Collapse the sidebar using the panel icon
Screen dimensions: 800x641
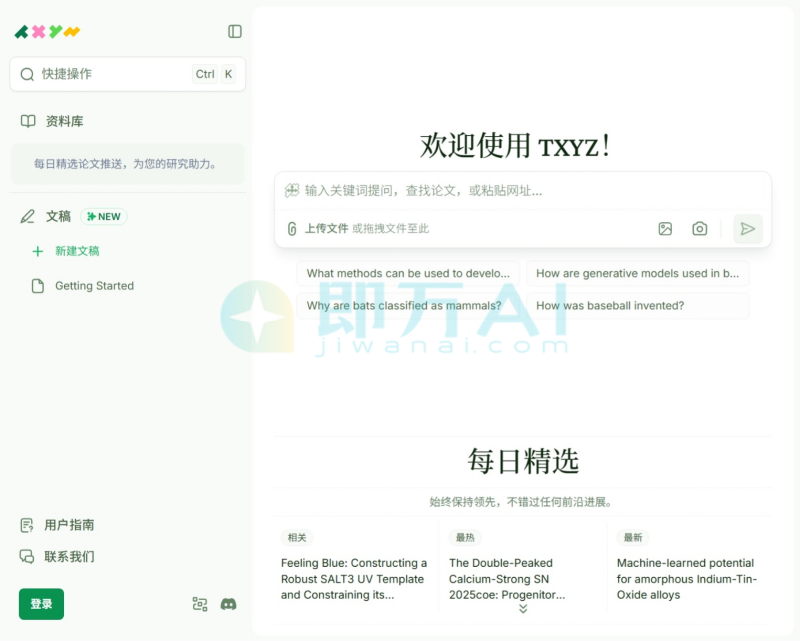coord(234,31)
